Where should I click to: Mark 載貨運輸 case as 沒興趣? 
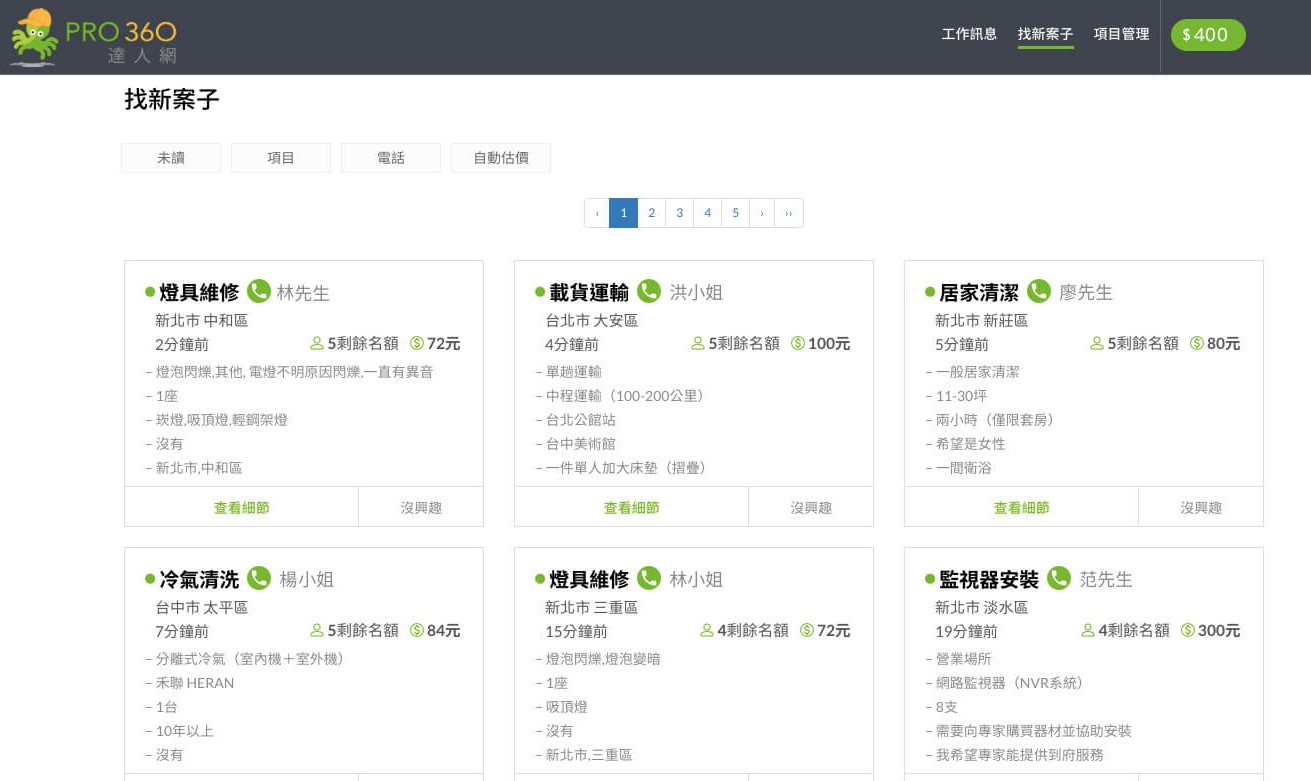811,507
